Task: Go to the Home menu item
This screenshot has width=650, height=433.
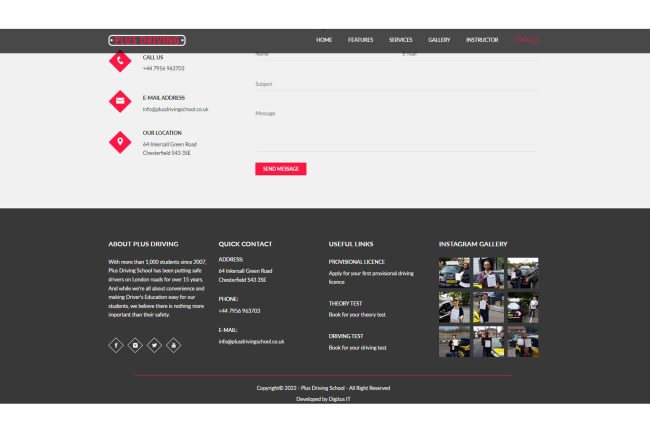Action: (324, 40)
